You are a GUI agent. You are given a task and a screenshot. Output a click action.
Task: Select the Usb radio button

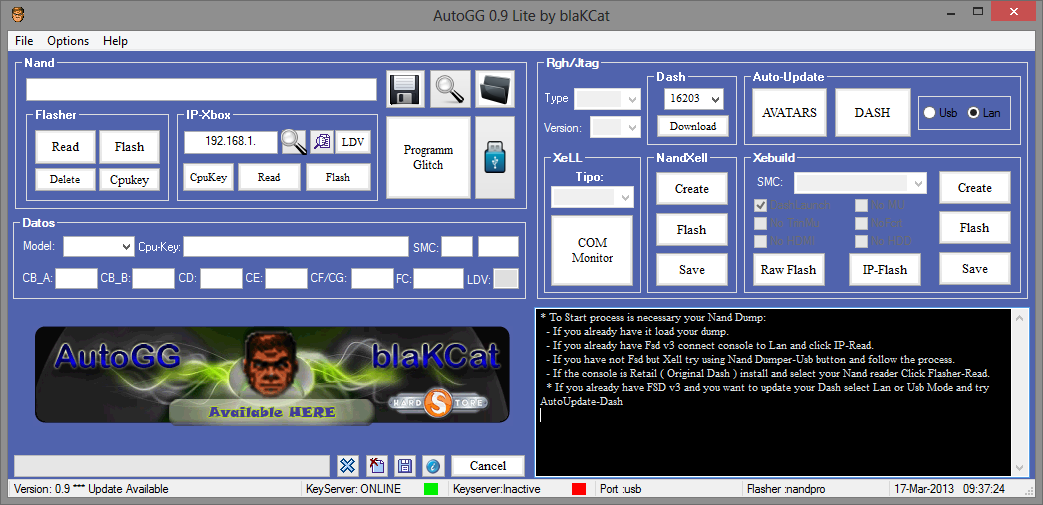click(x=930, y=113)
